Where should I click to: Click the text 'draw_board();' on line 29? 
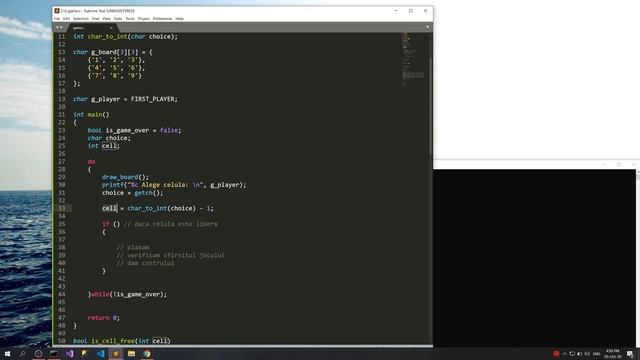click(125, 177)
